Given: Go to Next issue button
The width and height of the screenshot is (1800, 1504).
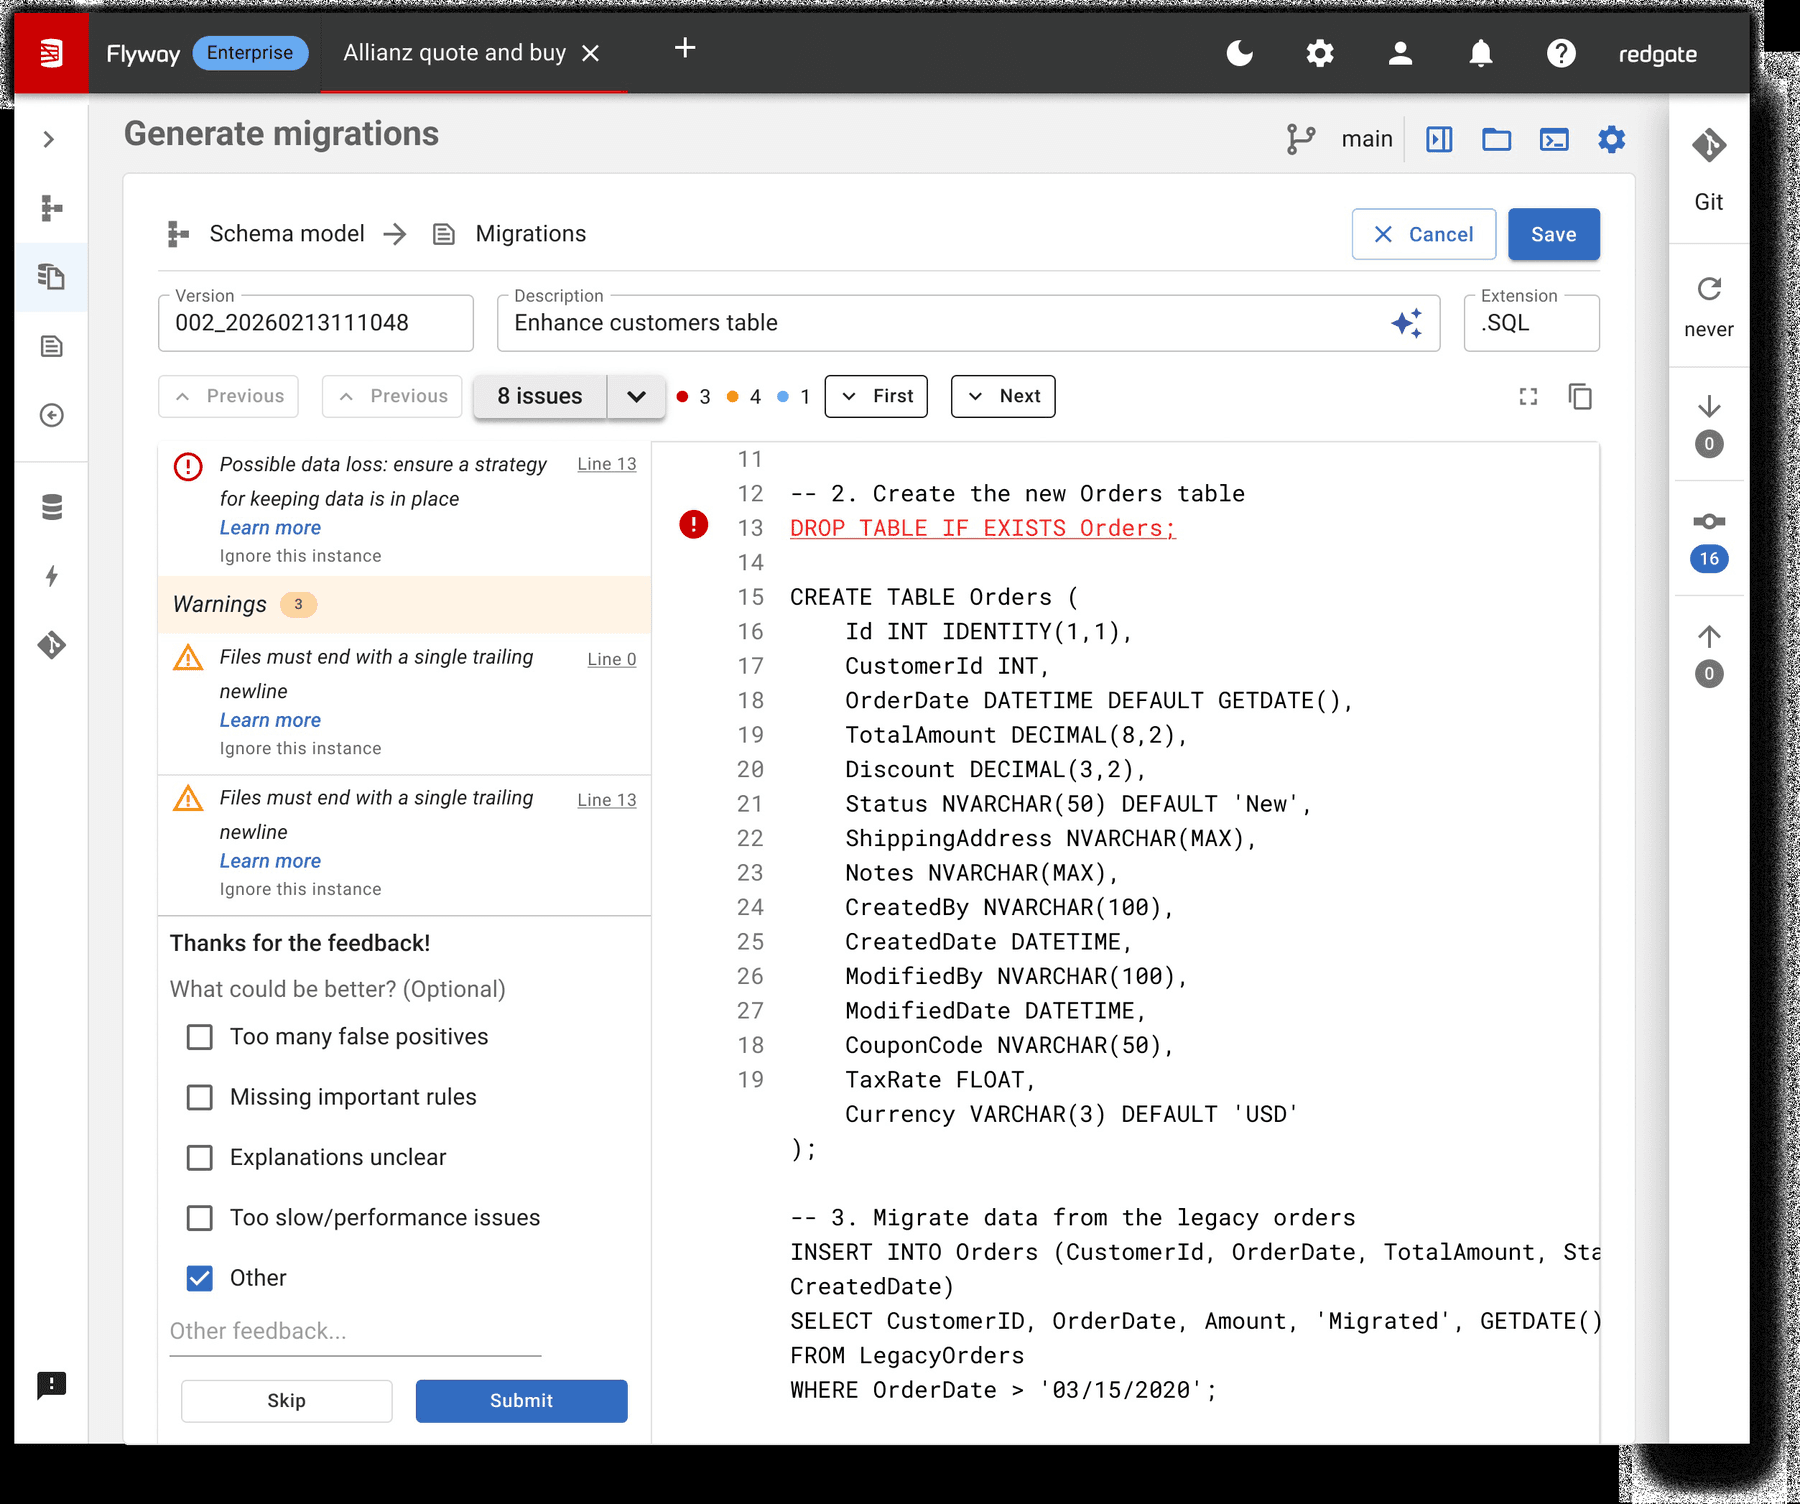Looking at the screenshot, I should (x=1003, y=396).
